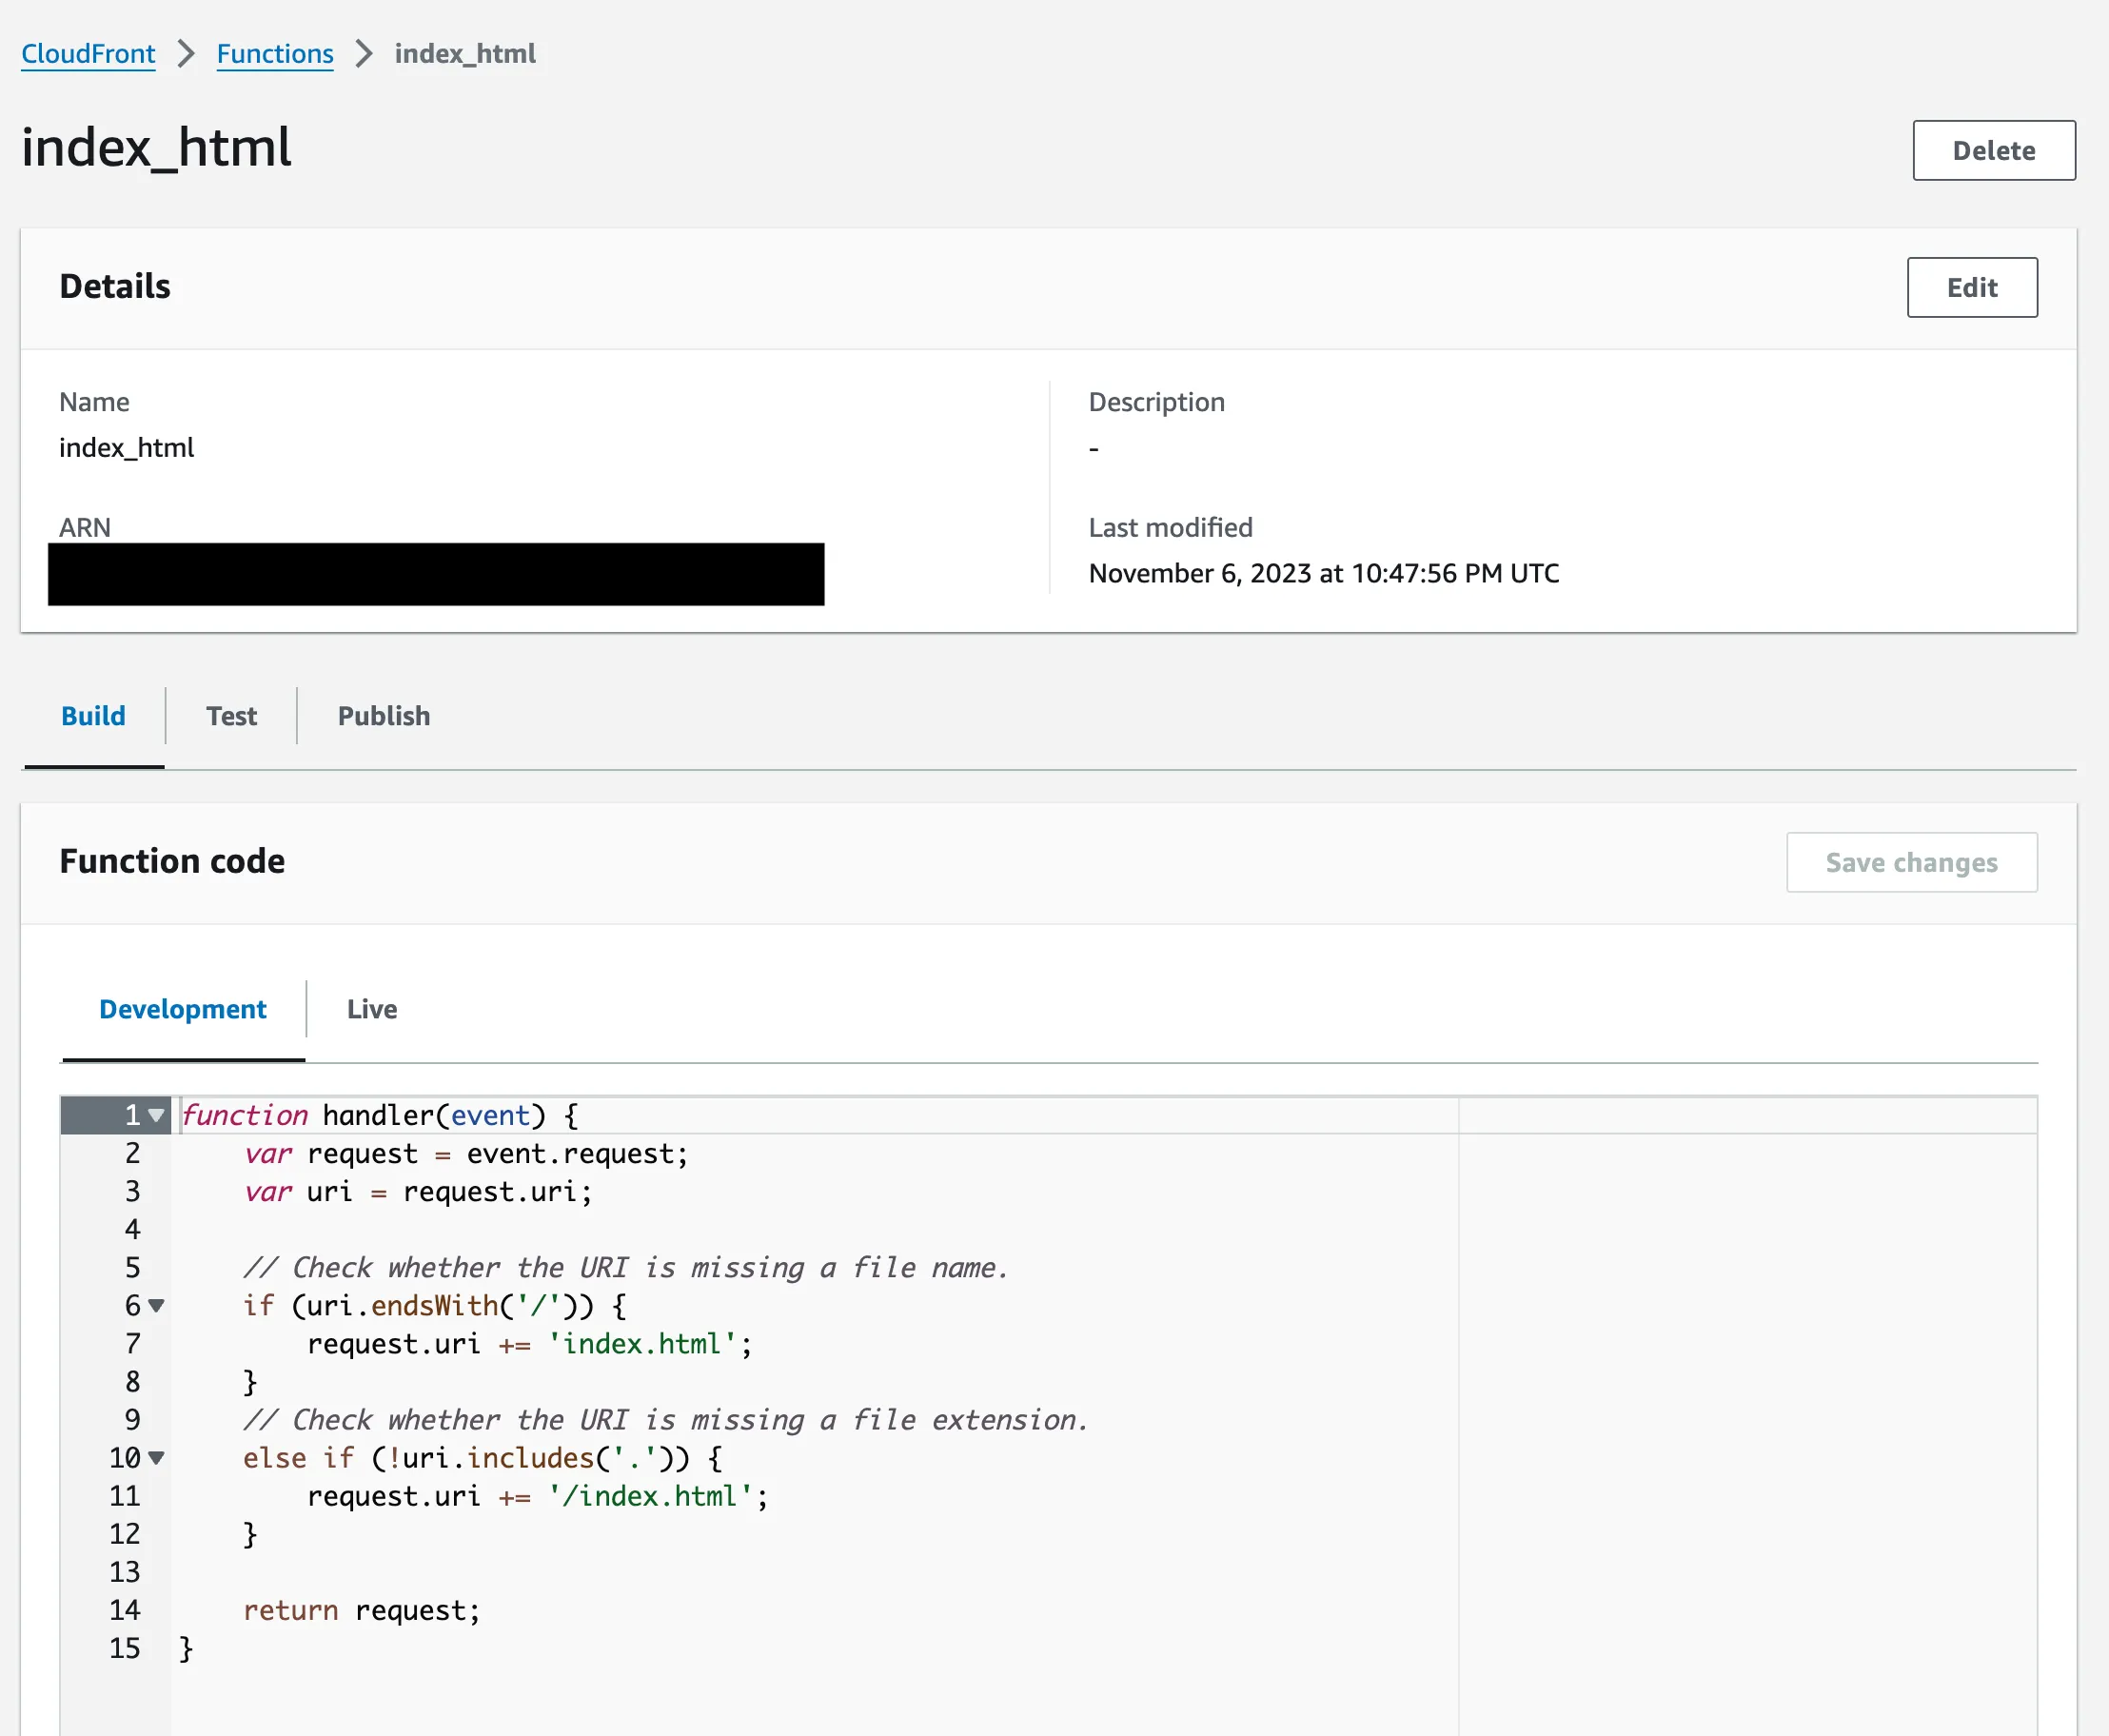This screenshot has height=1736, width=2109.
Task: Click the "request.uri += '/index.html';" line
Action: pos(538,1496)
